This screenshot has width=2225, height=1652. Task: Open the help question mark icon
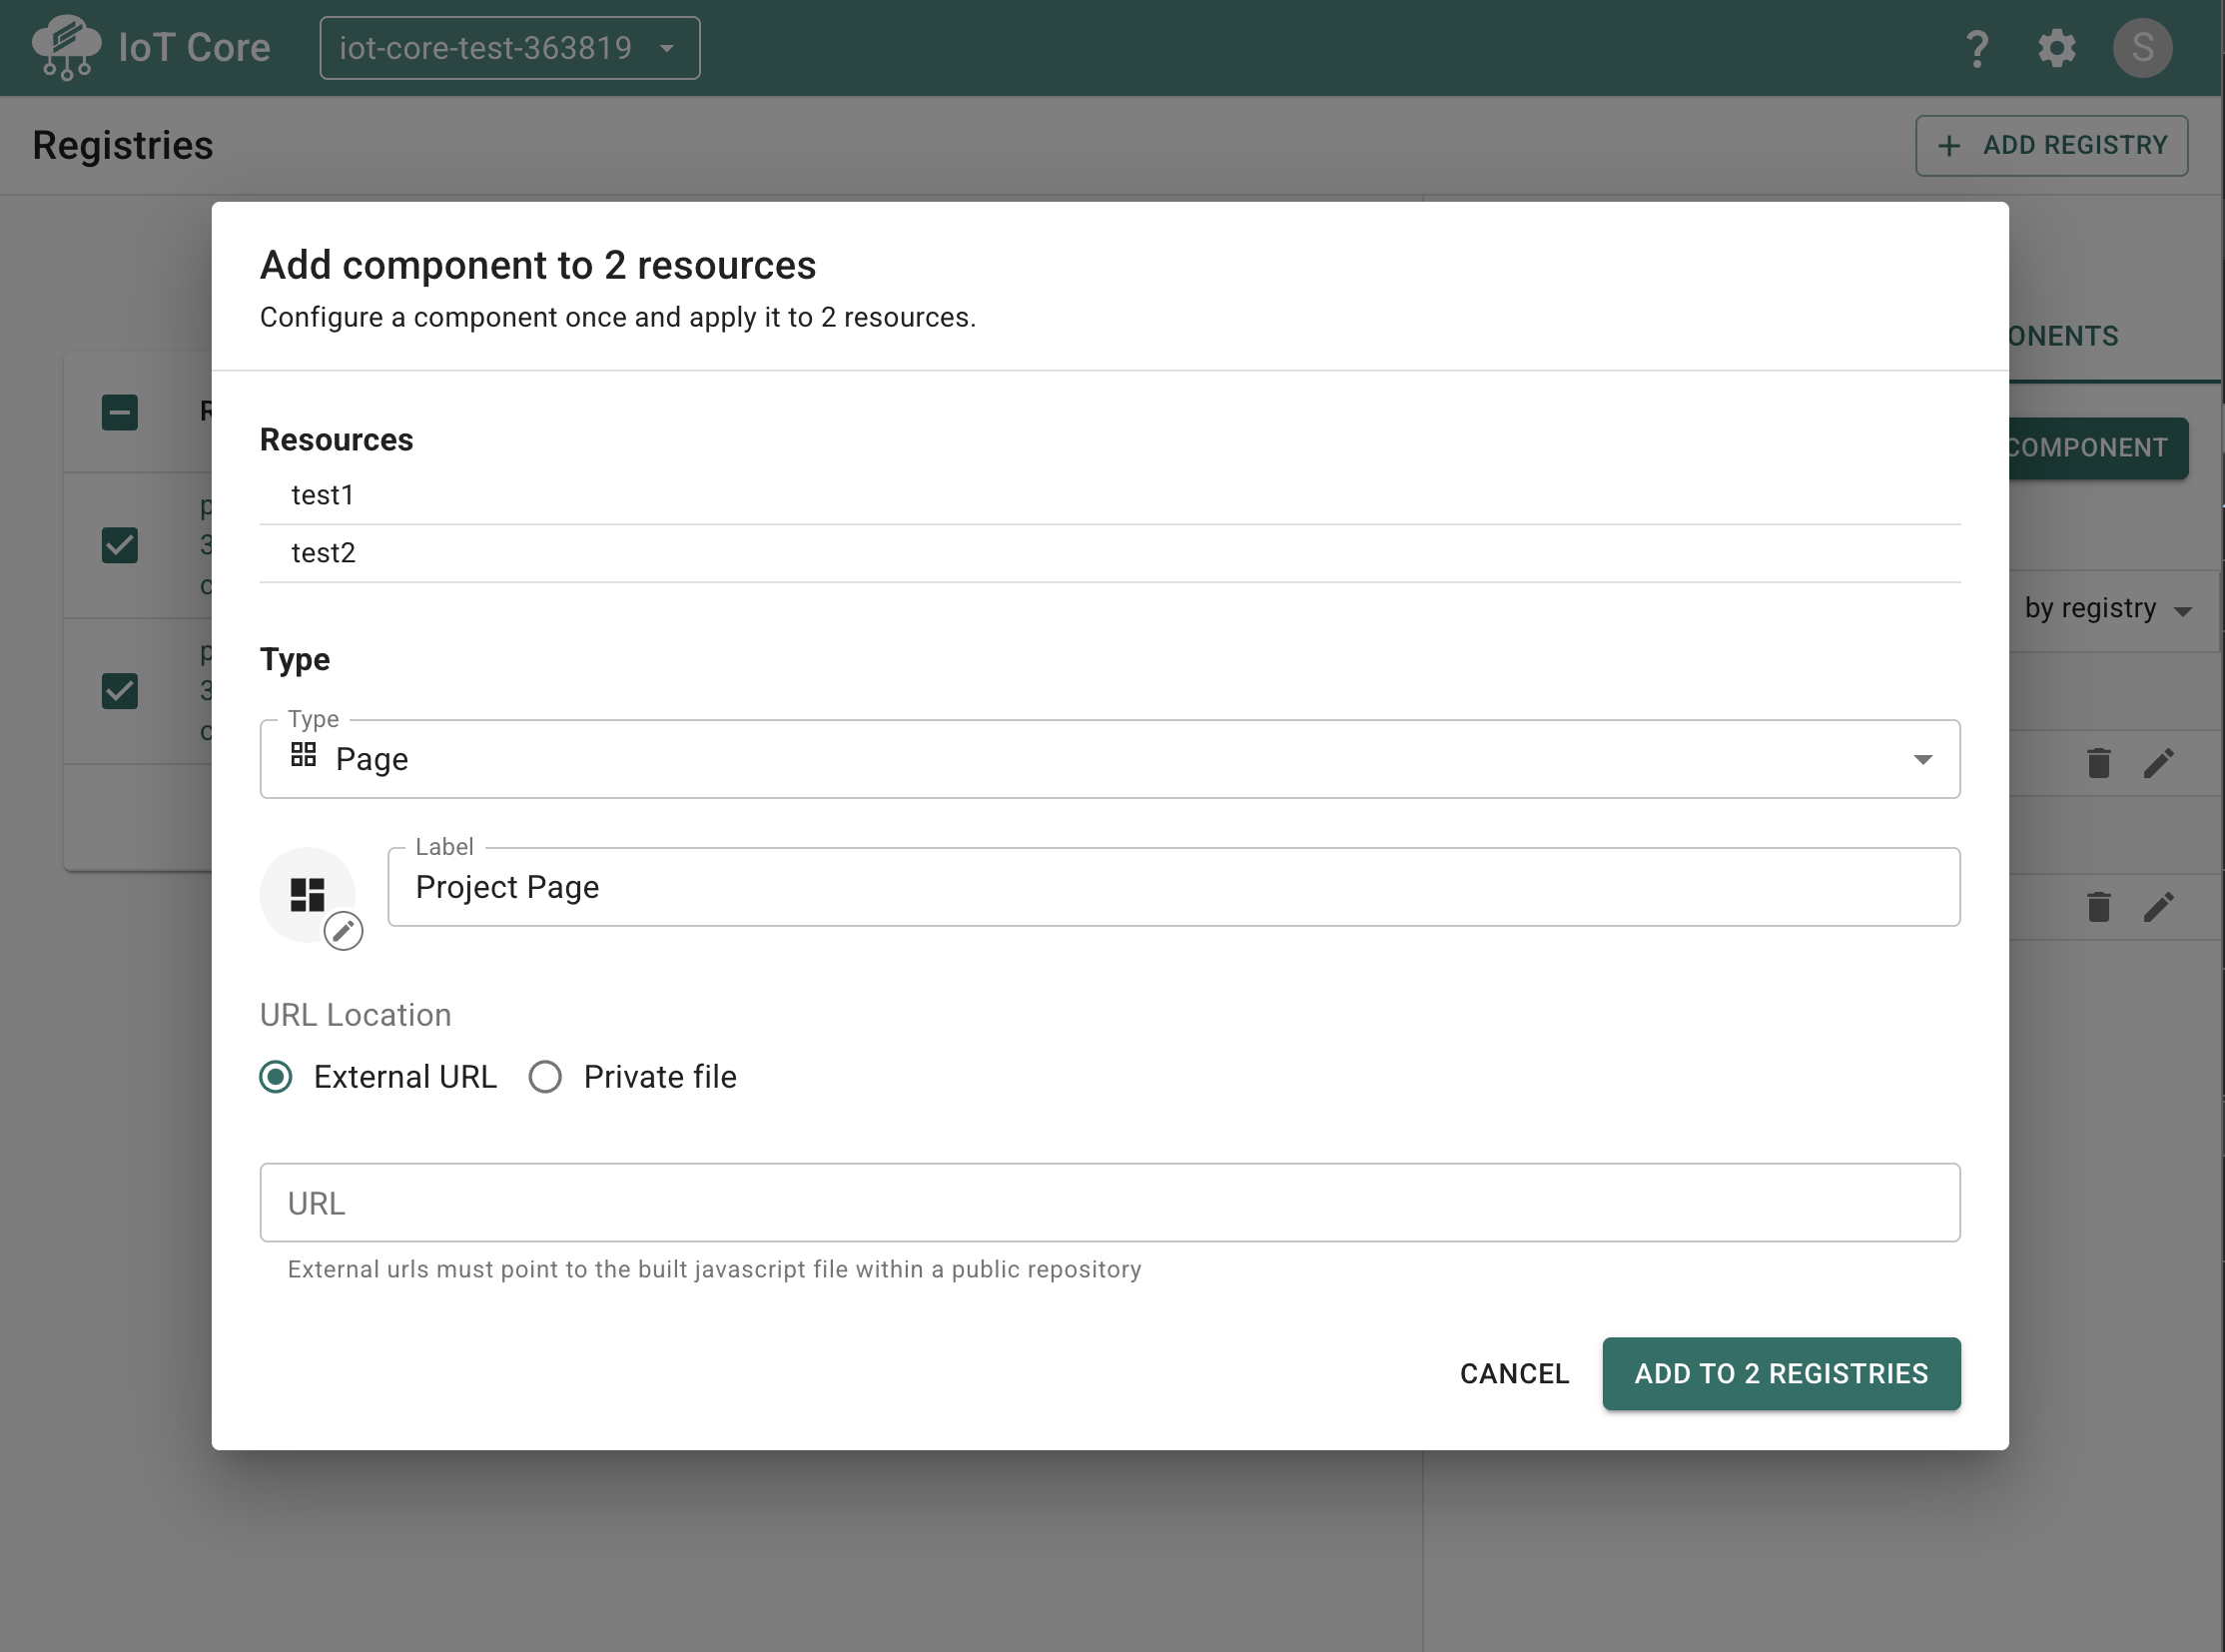point(1976,48)
